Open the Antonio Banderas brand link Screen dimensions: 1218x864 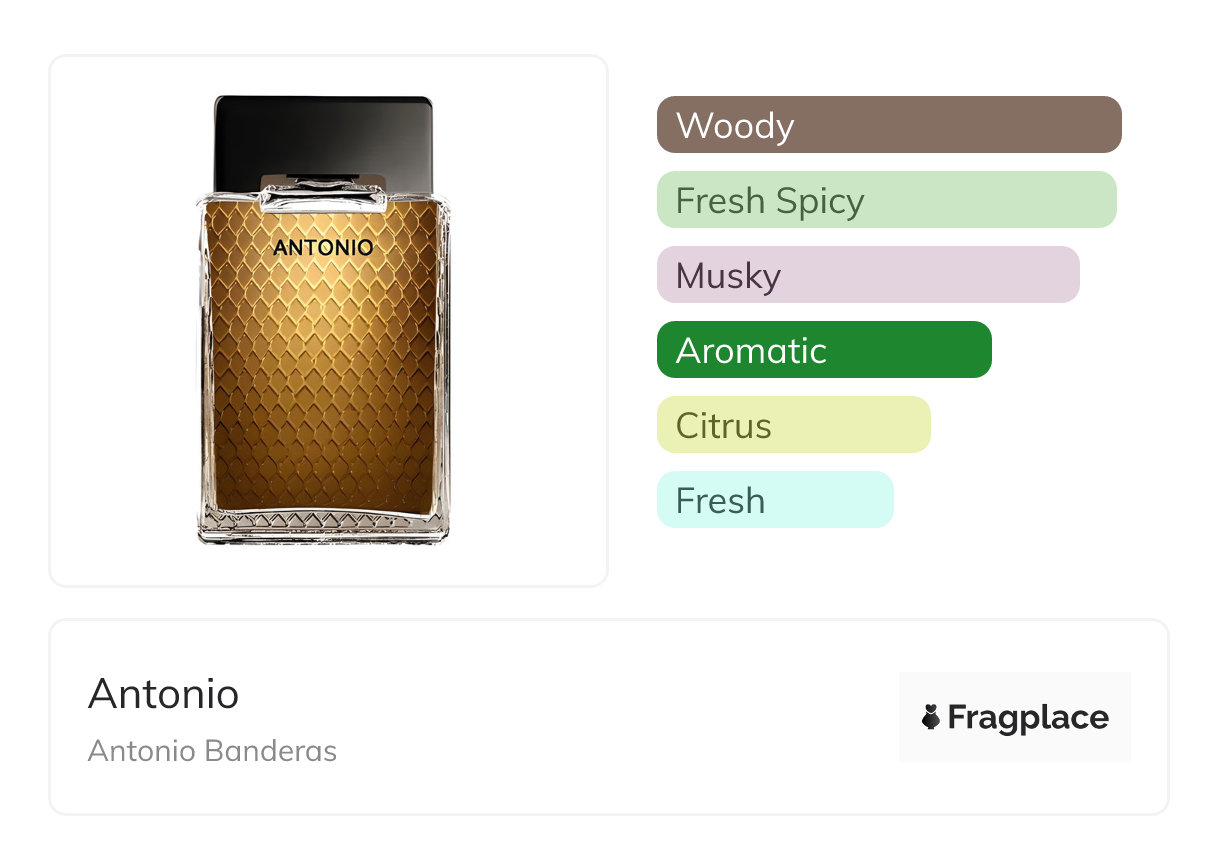(x=212, y=751)
